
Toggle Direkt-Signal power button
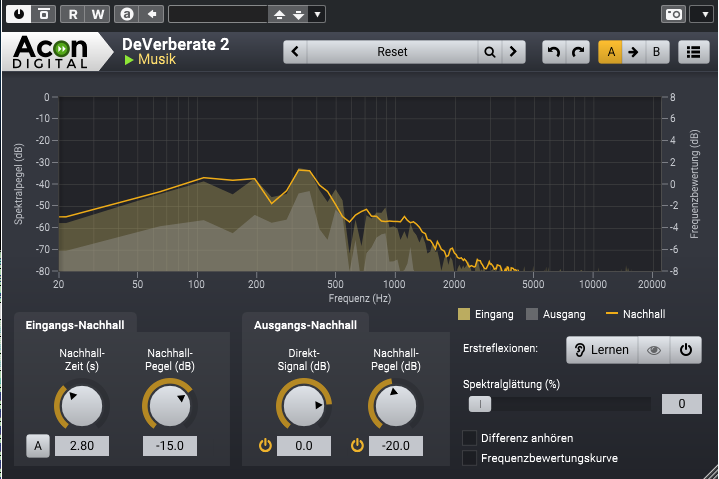[x=265, y=446]
